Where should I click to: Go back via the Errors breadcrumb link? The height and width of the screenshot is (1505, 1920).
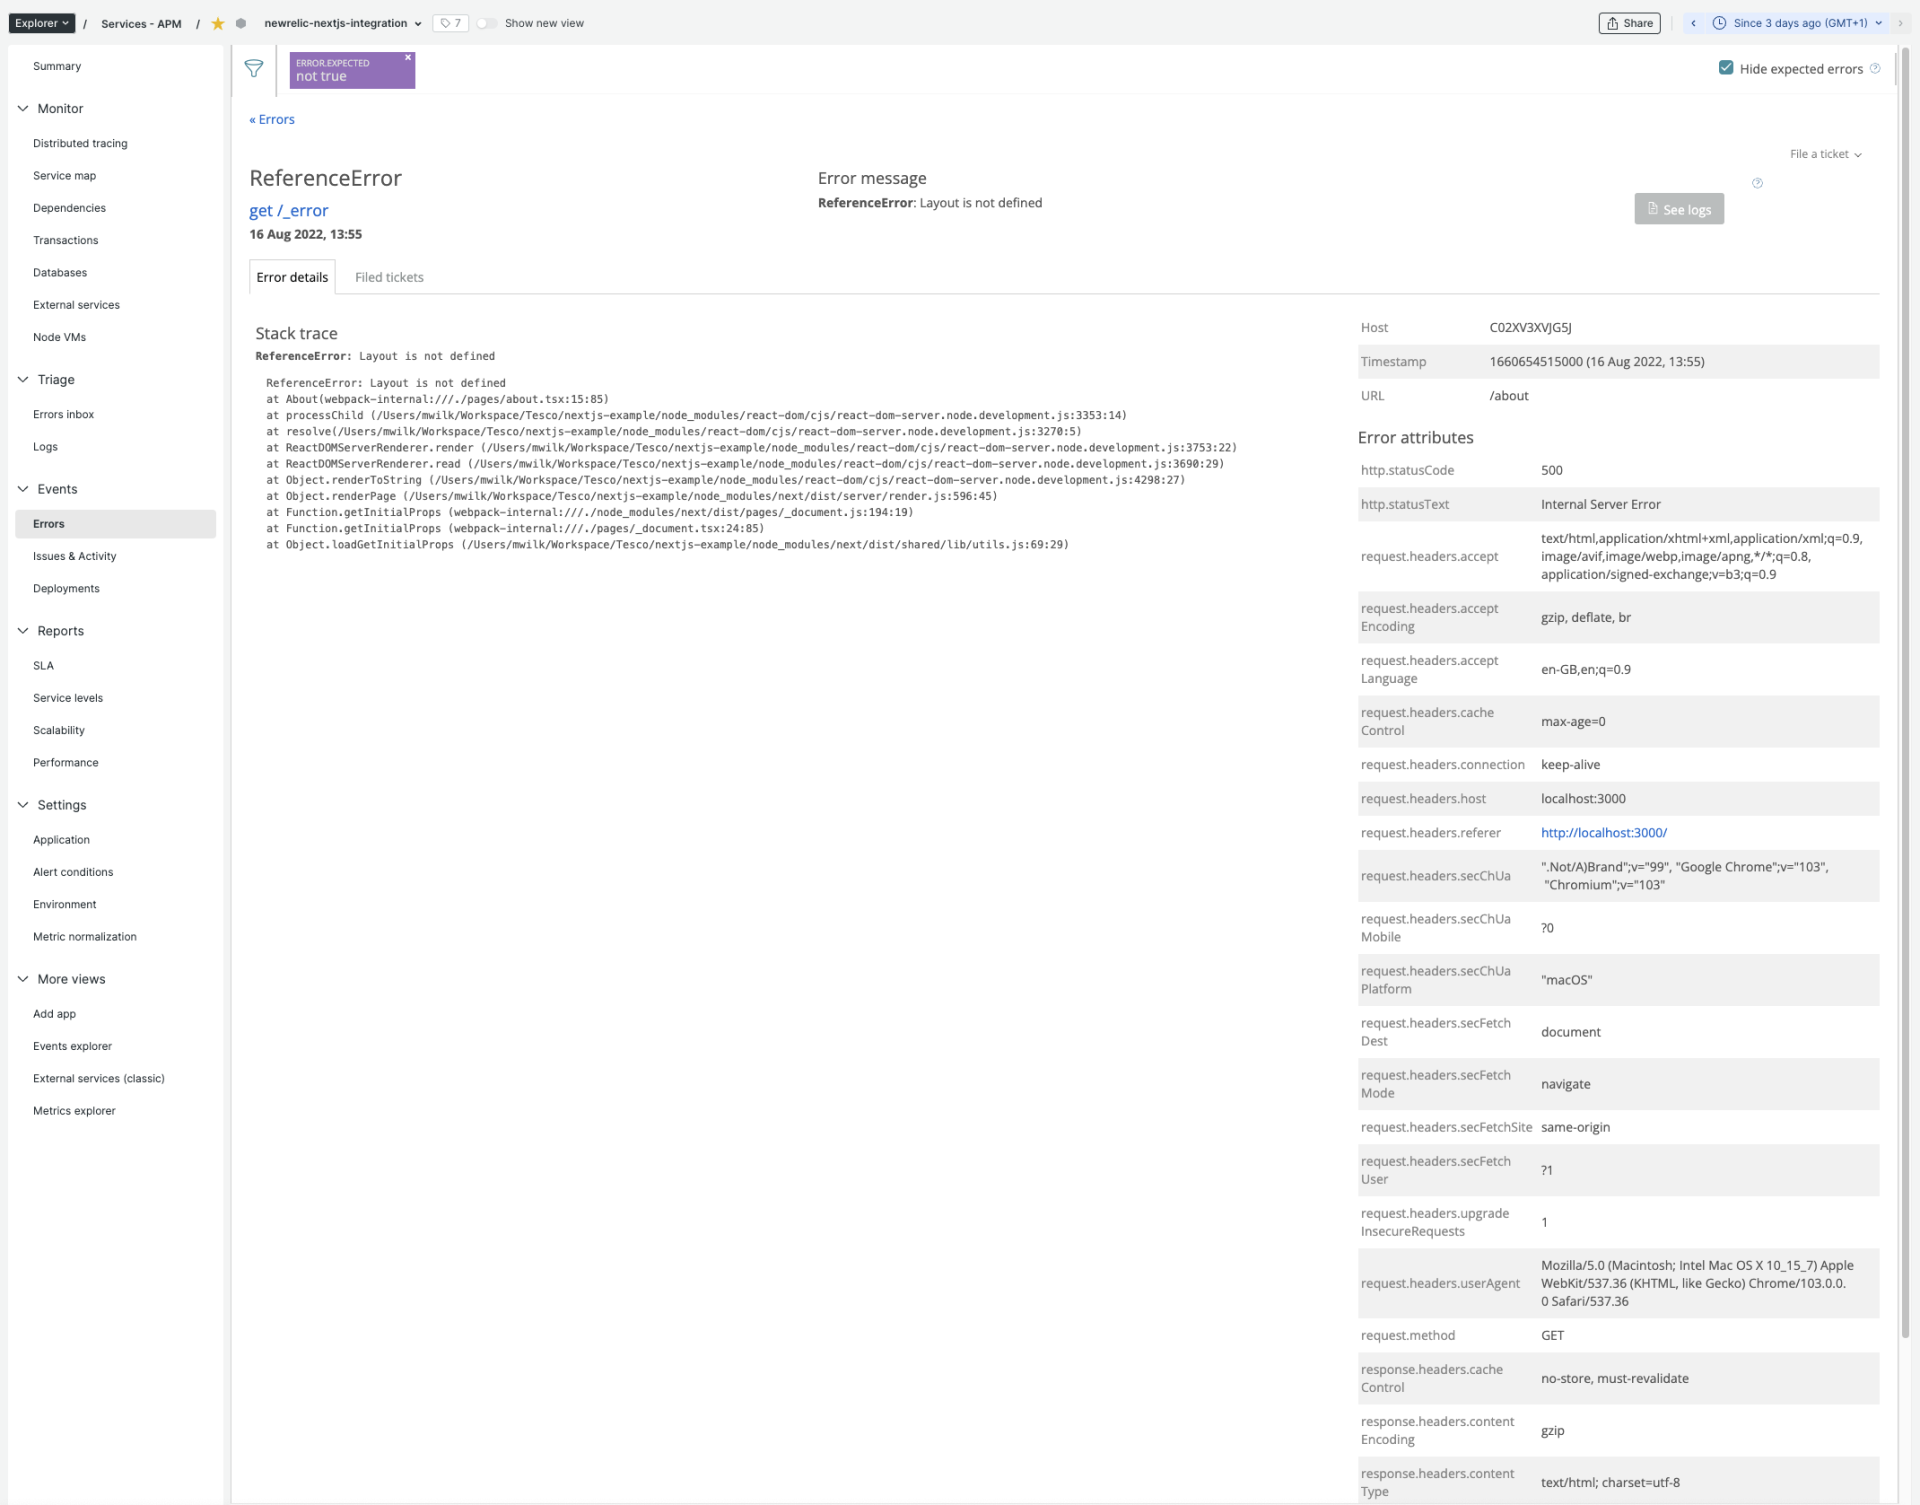click(x=271, y=119)
